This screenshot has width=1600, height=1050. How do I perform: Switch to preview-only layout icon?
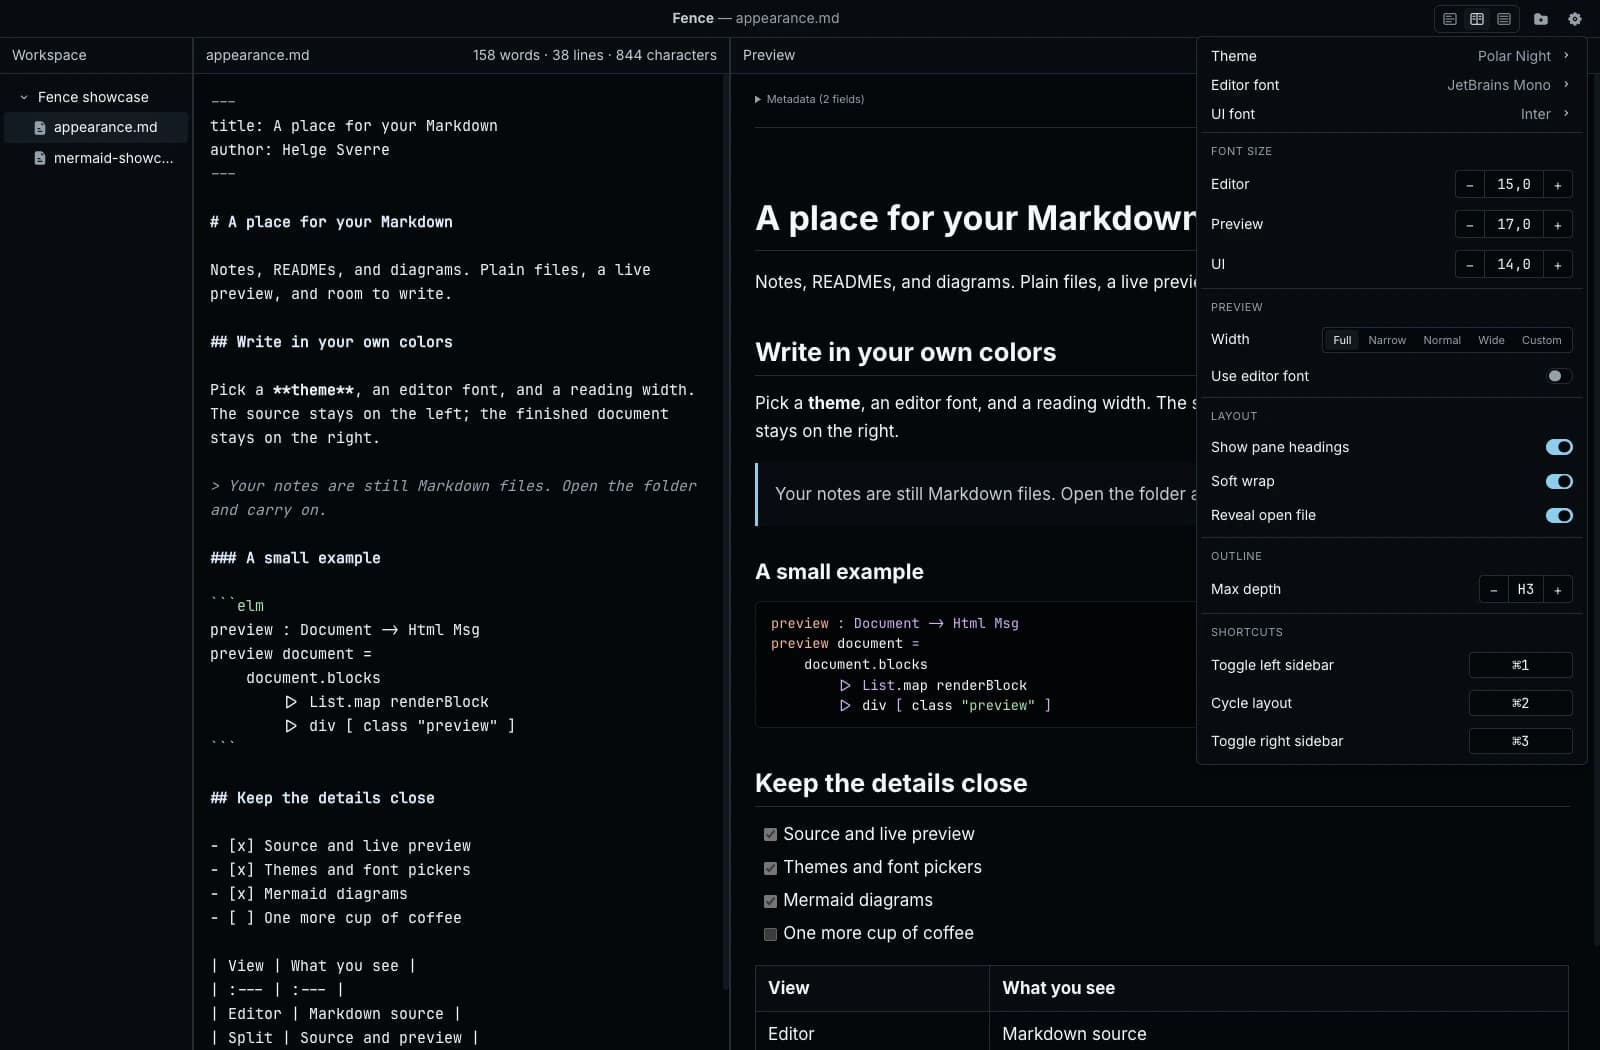(x=1504, y=19)
